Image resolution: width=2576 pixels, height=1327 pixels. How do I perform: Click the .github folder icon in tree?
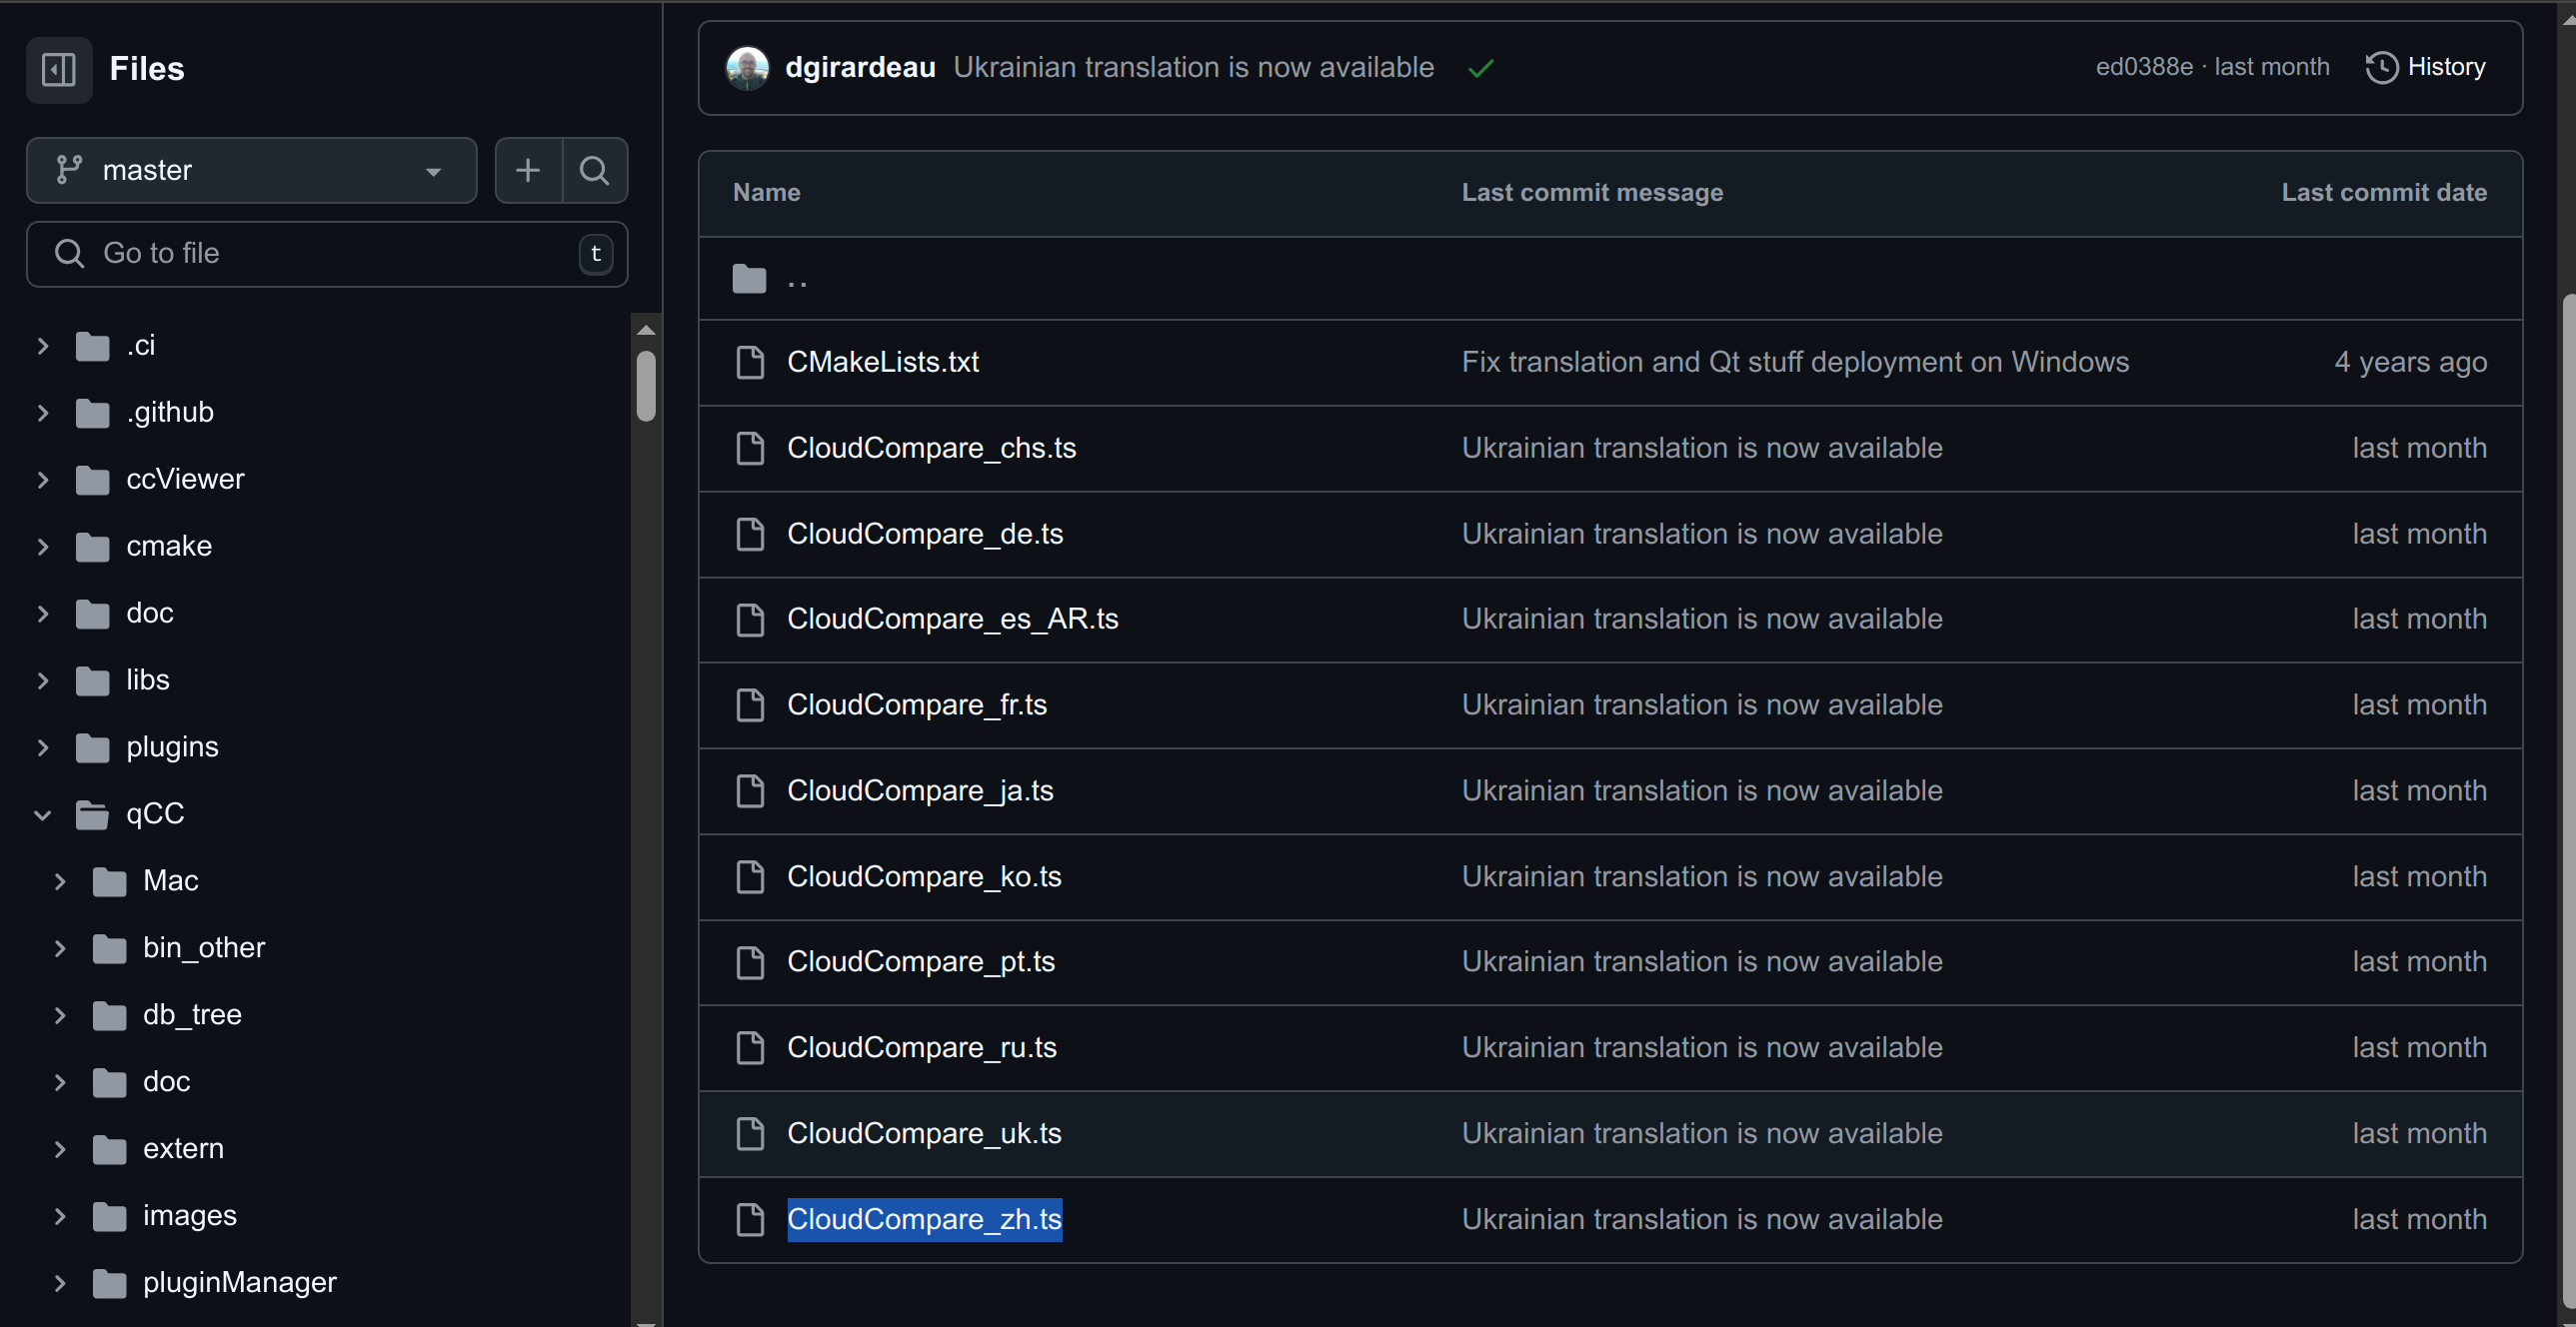[x=92, y=413]
